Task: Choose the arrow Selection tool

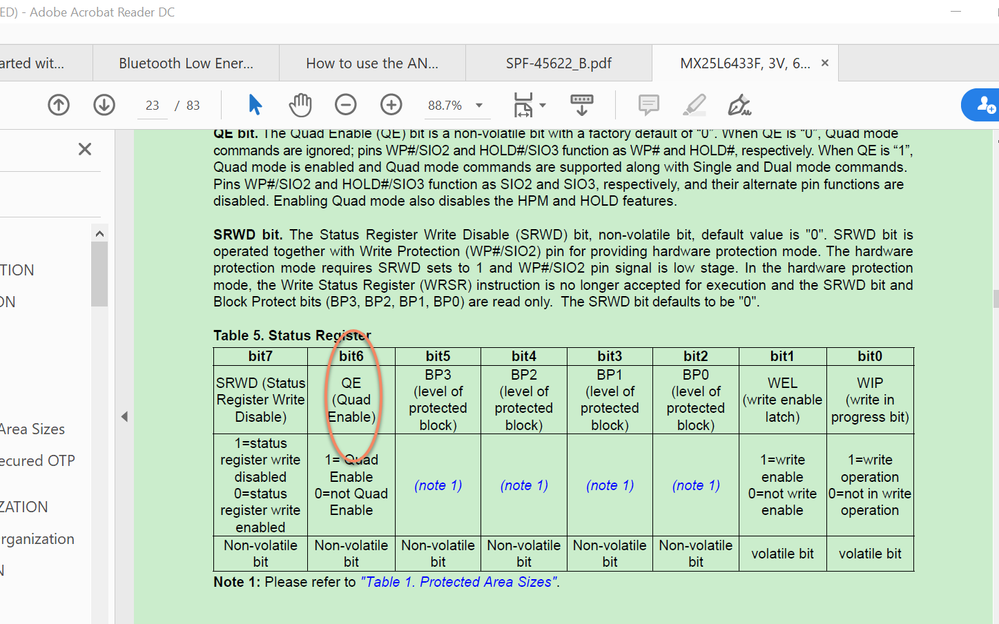Action: [x=255, y=105]
